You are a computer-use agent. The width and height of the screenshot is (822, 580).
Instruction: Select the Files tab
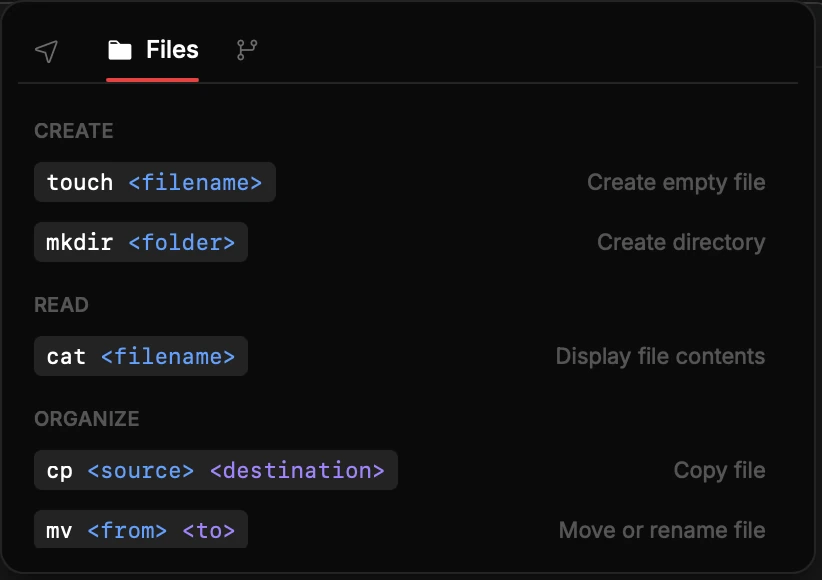tap(153, 50)
